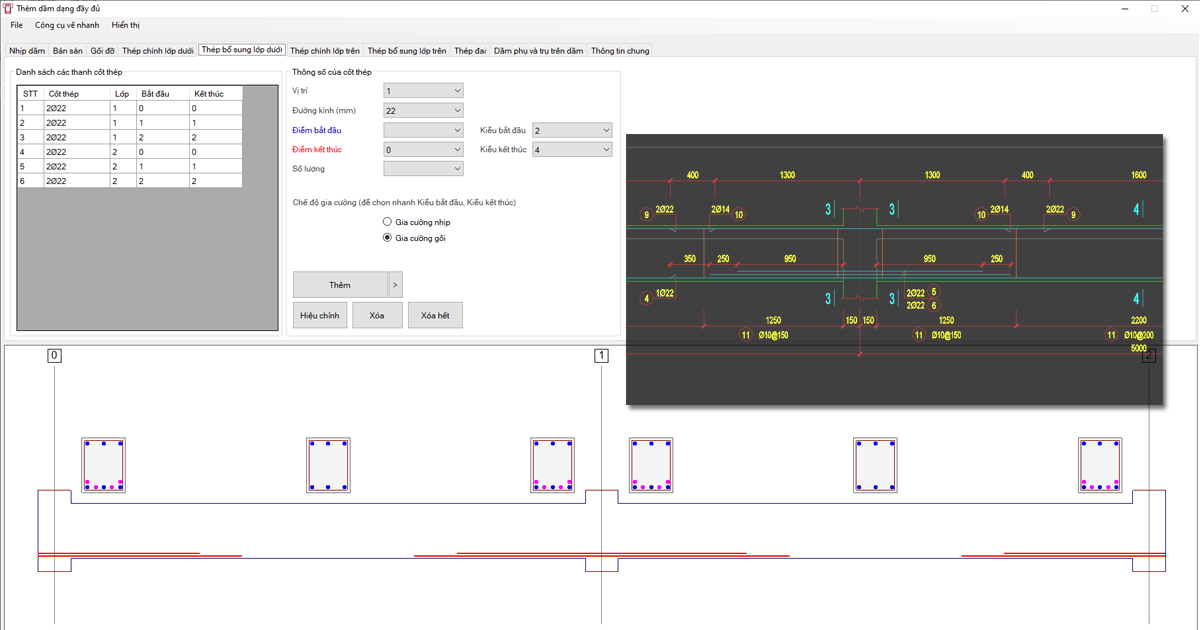The width and height of the screenshot is (1200, 630).
Task: Select row 6 in the rebar list
Action: (130, 181)
